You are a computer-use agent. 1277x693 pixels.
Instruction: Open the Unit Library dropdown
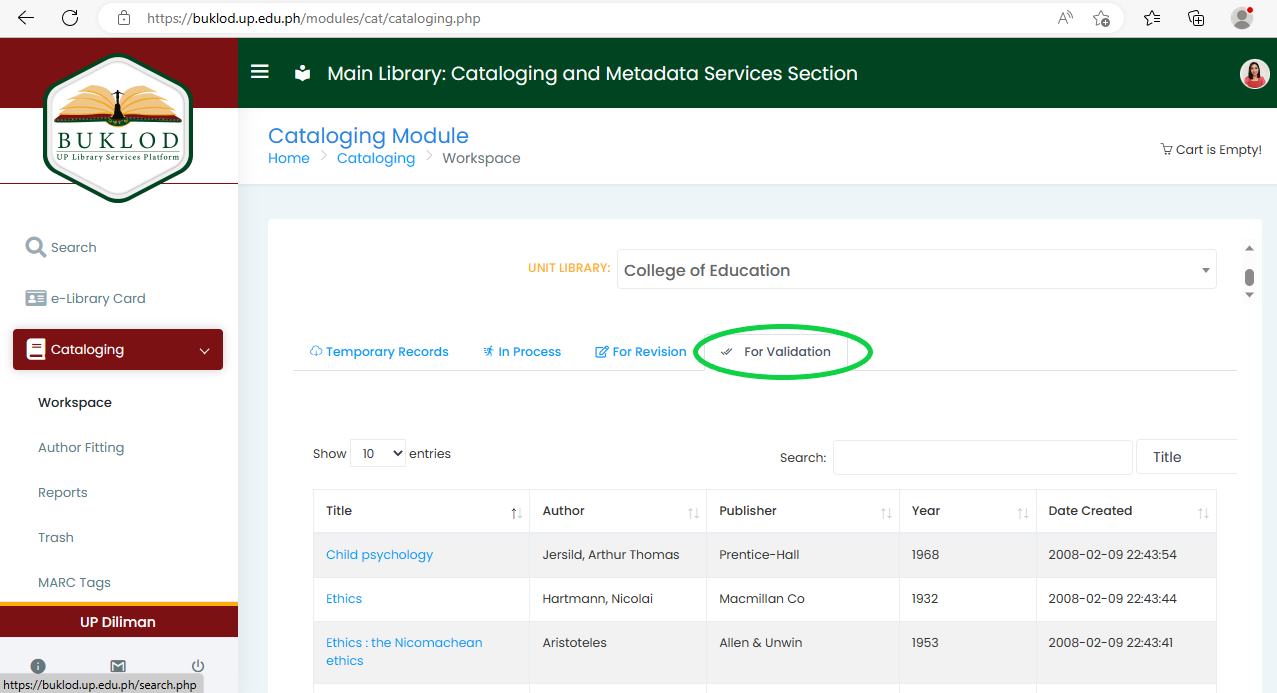(x=916, y=270)
